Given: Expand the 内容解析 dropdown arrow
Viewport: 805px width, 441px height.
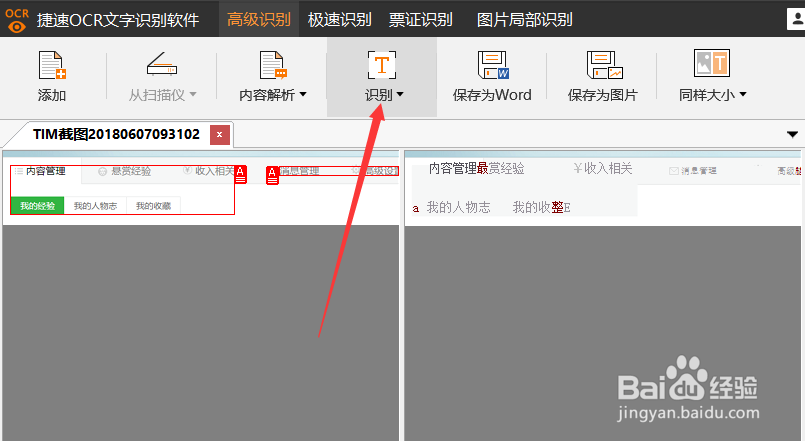Looking at the screenshot, I should tap(303, 94).
